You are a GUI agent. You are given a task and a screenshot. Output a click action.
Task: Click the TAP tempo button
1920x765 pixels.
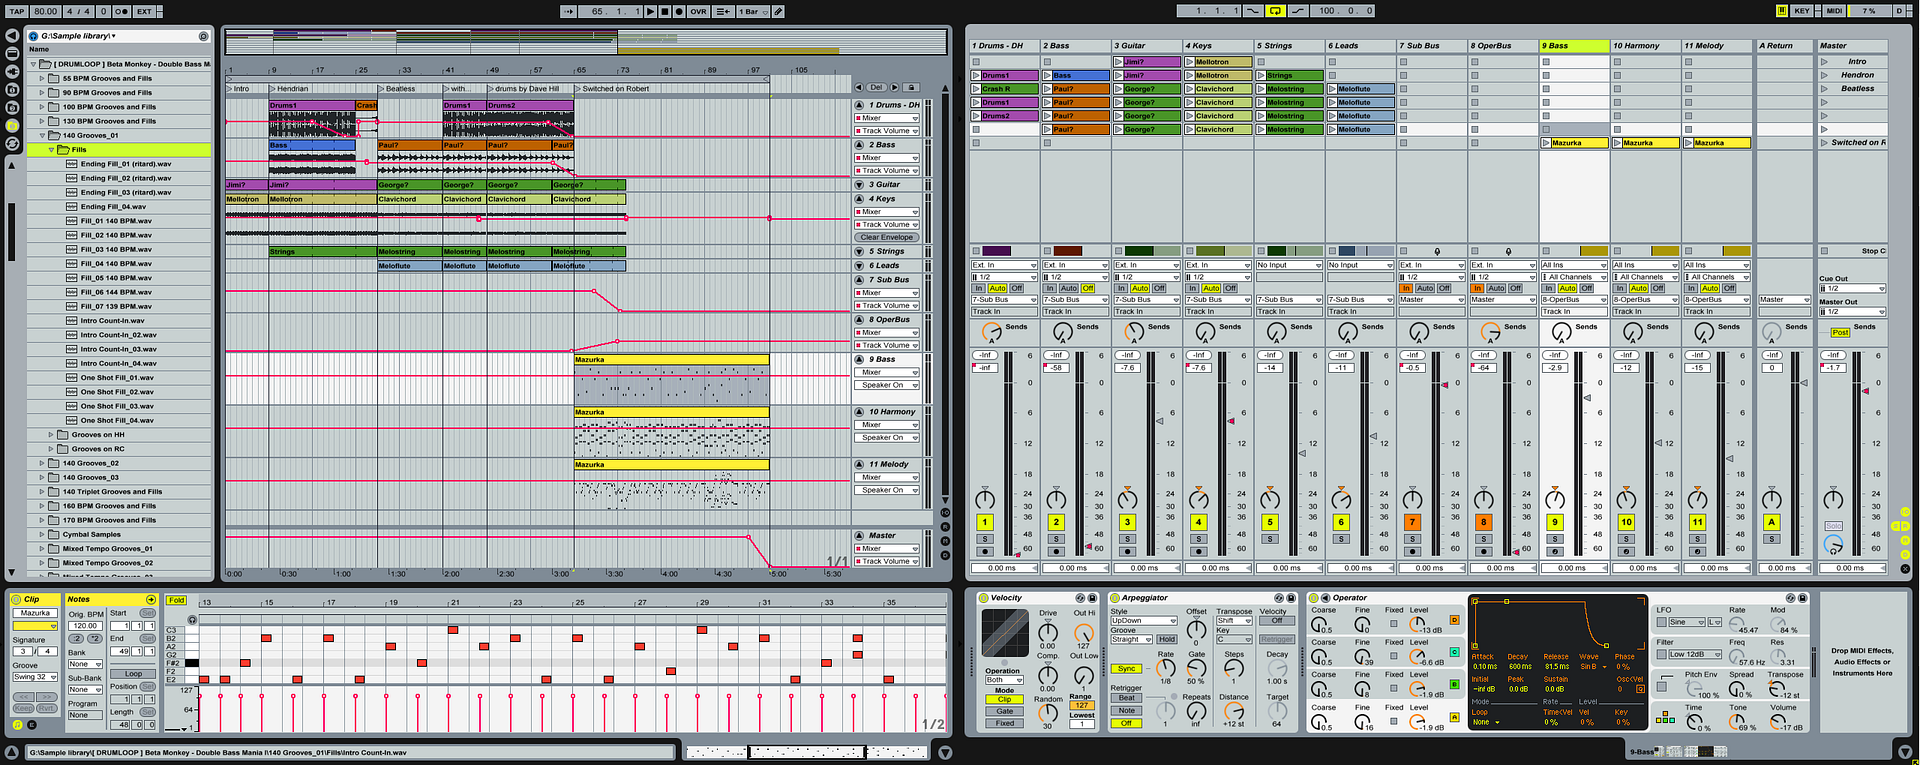[16, 11]
